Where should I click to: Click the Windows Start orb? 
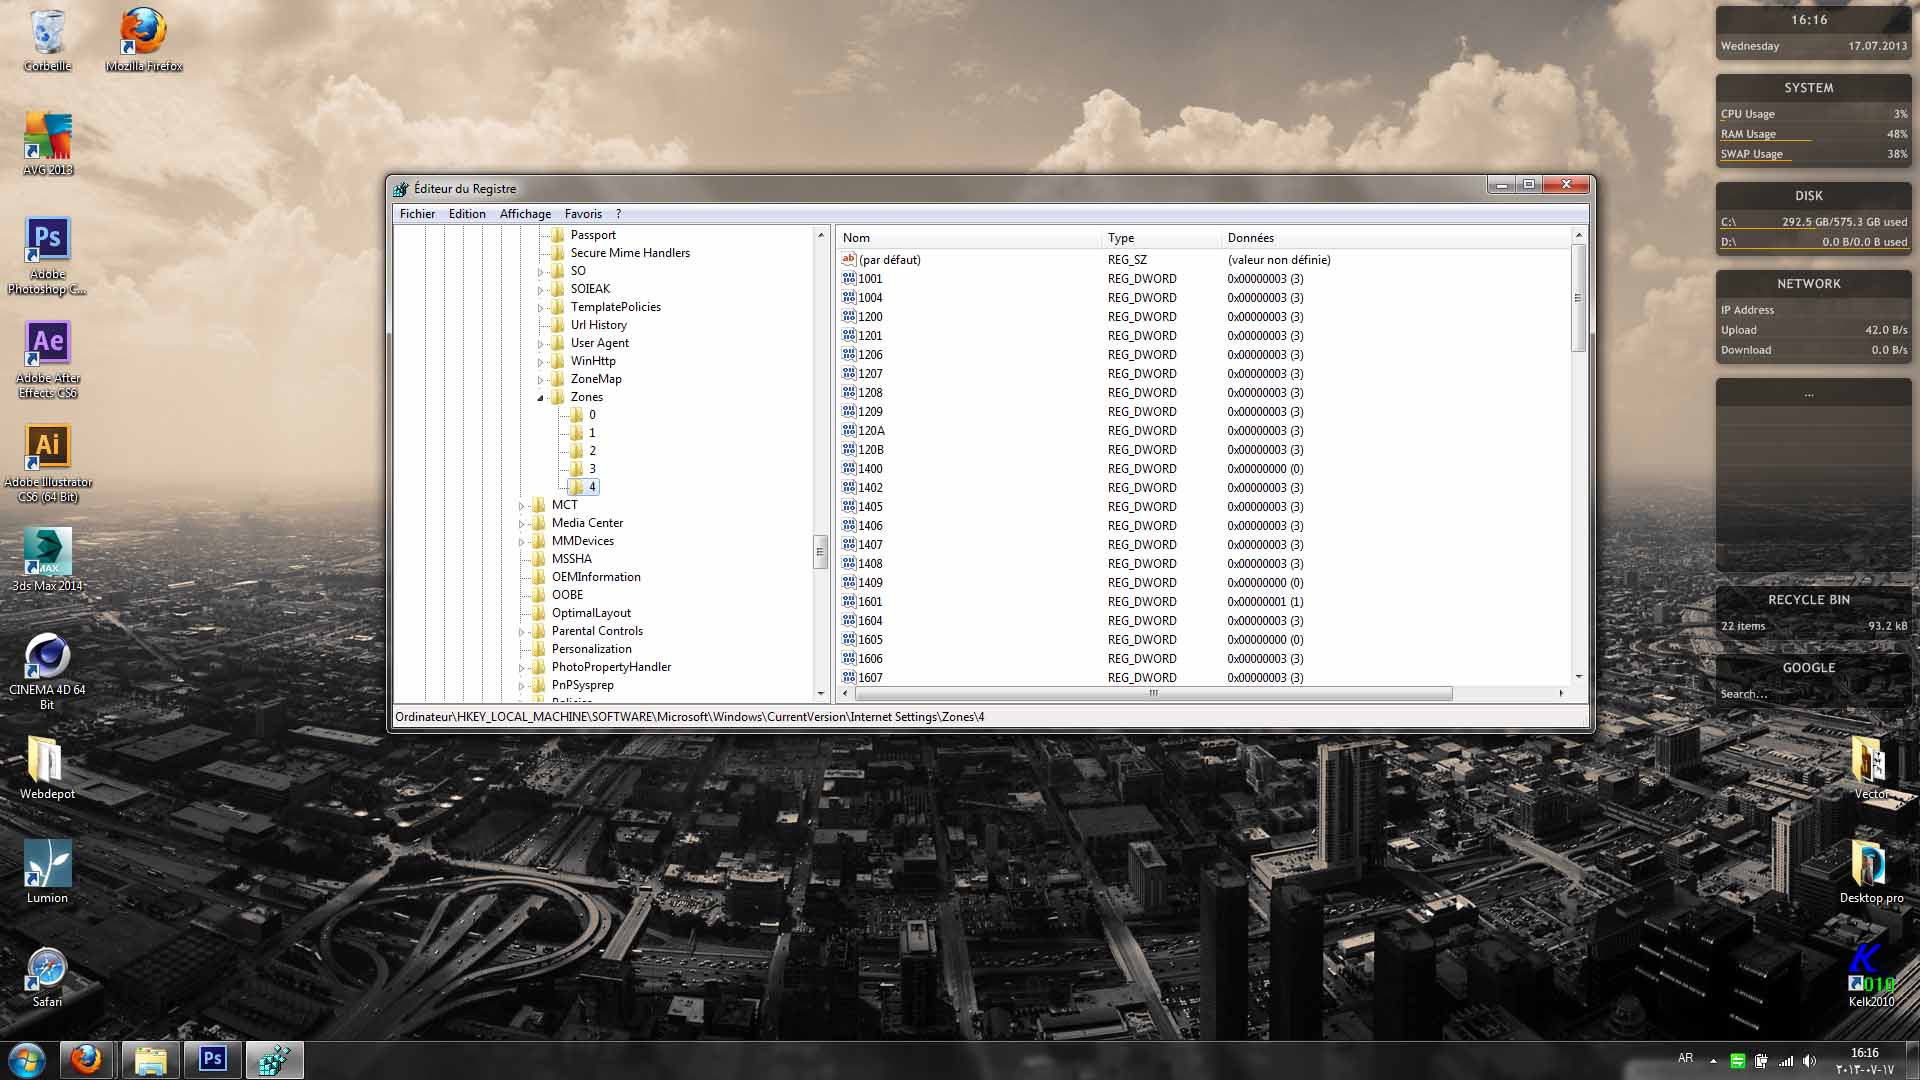[x=27, y=1060]
